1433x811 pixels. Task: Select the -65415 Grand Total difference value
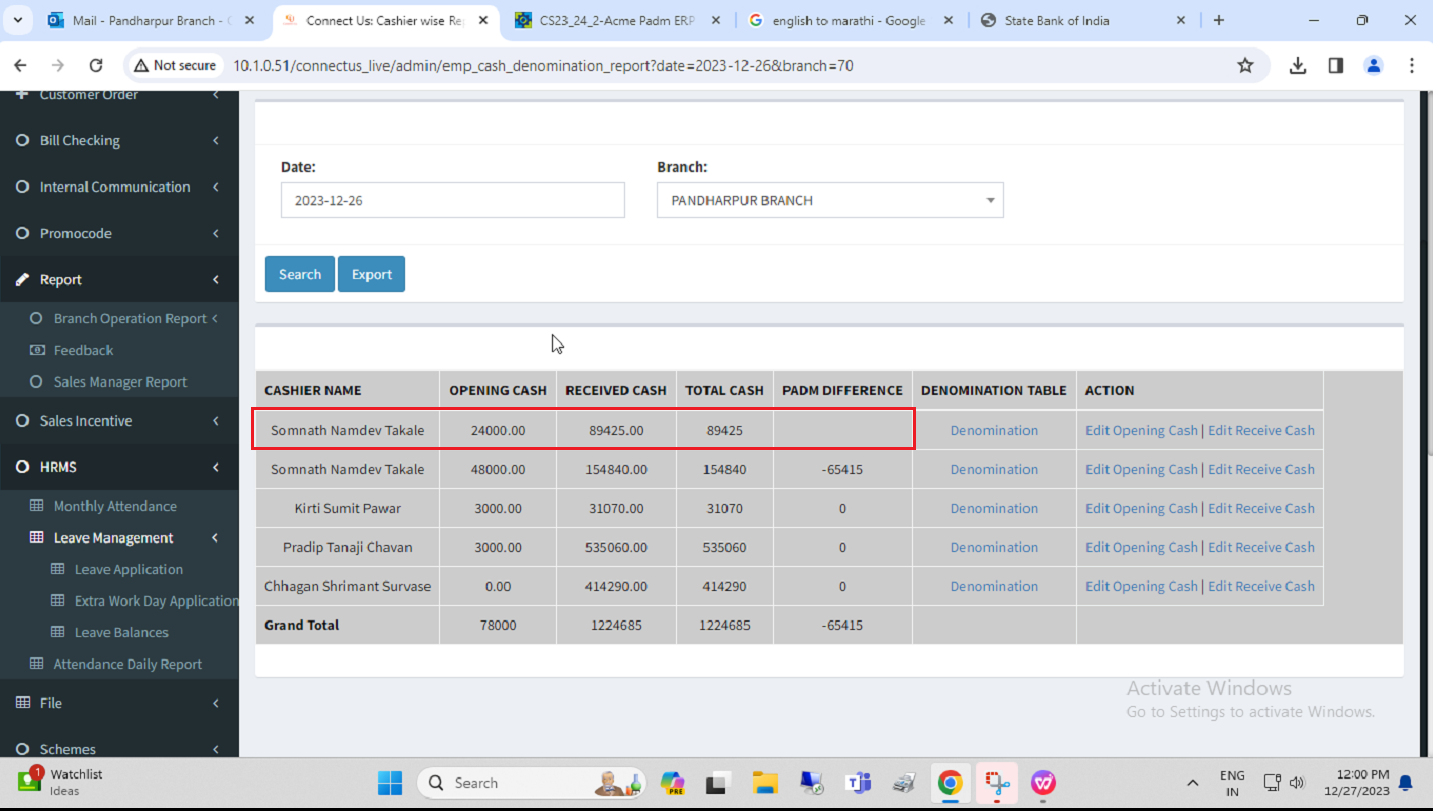842,625
